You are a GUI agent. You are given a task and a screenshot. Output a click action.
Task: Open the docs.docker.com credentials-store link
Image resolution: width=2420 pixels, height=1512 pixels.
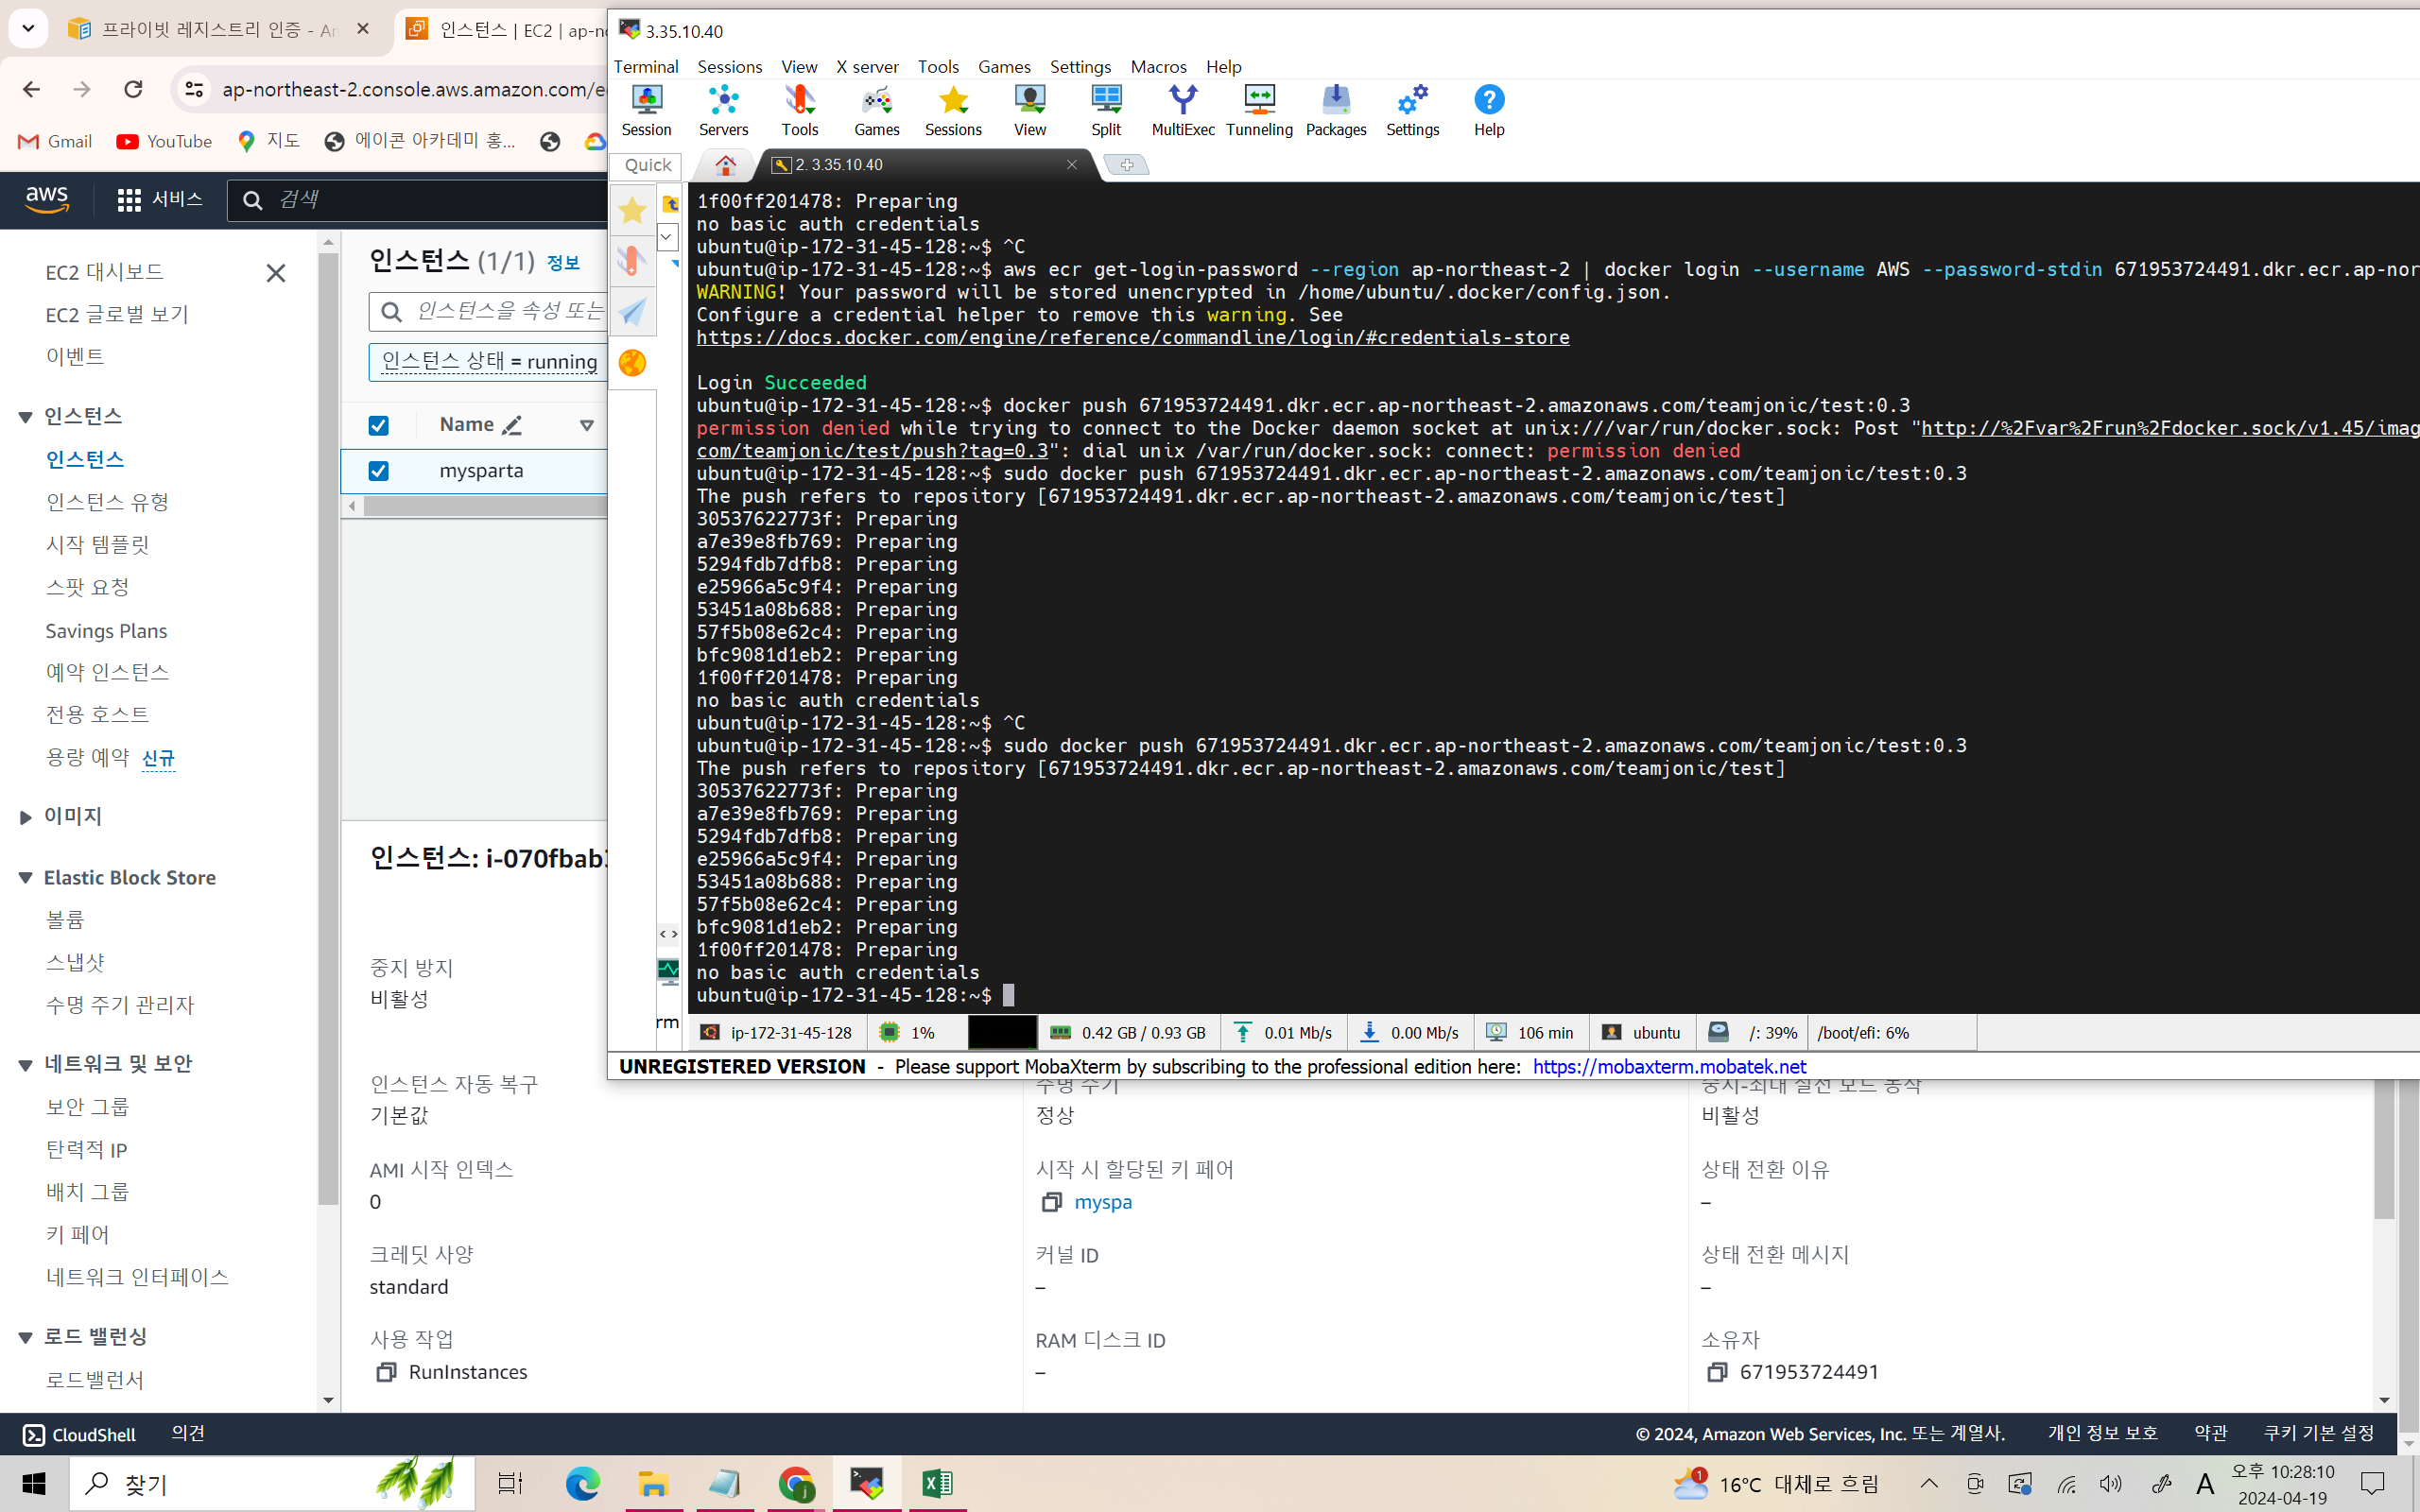coord(1133,338)
